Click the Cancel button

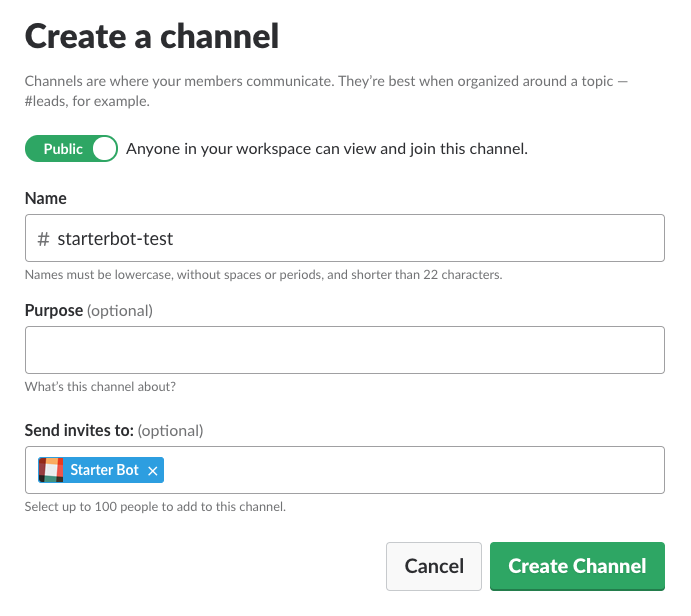click(x=434, y=566)
